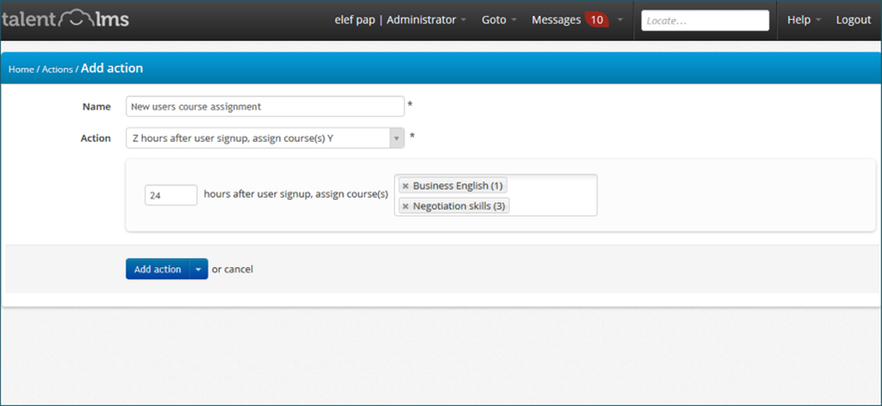Remove the Negotiation skills (3) course tag
This screenshot has height=406, width=882.
click(405, 206)
